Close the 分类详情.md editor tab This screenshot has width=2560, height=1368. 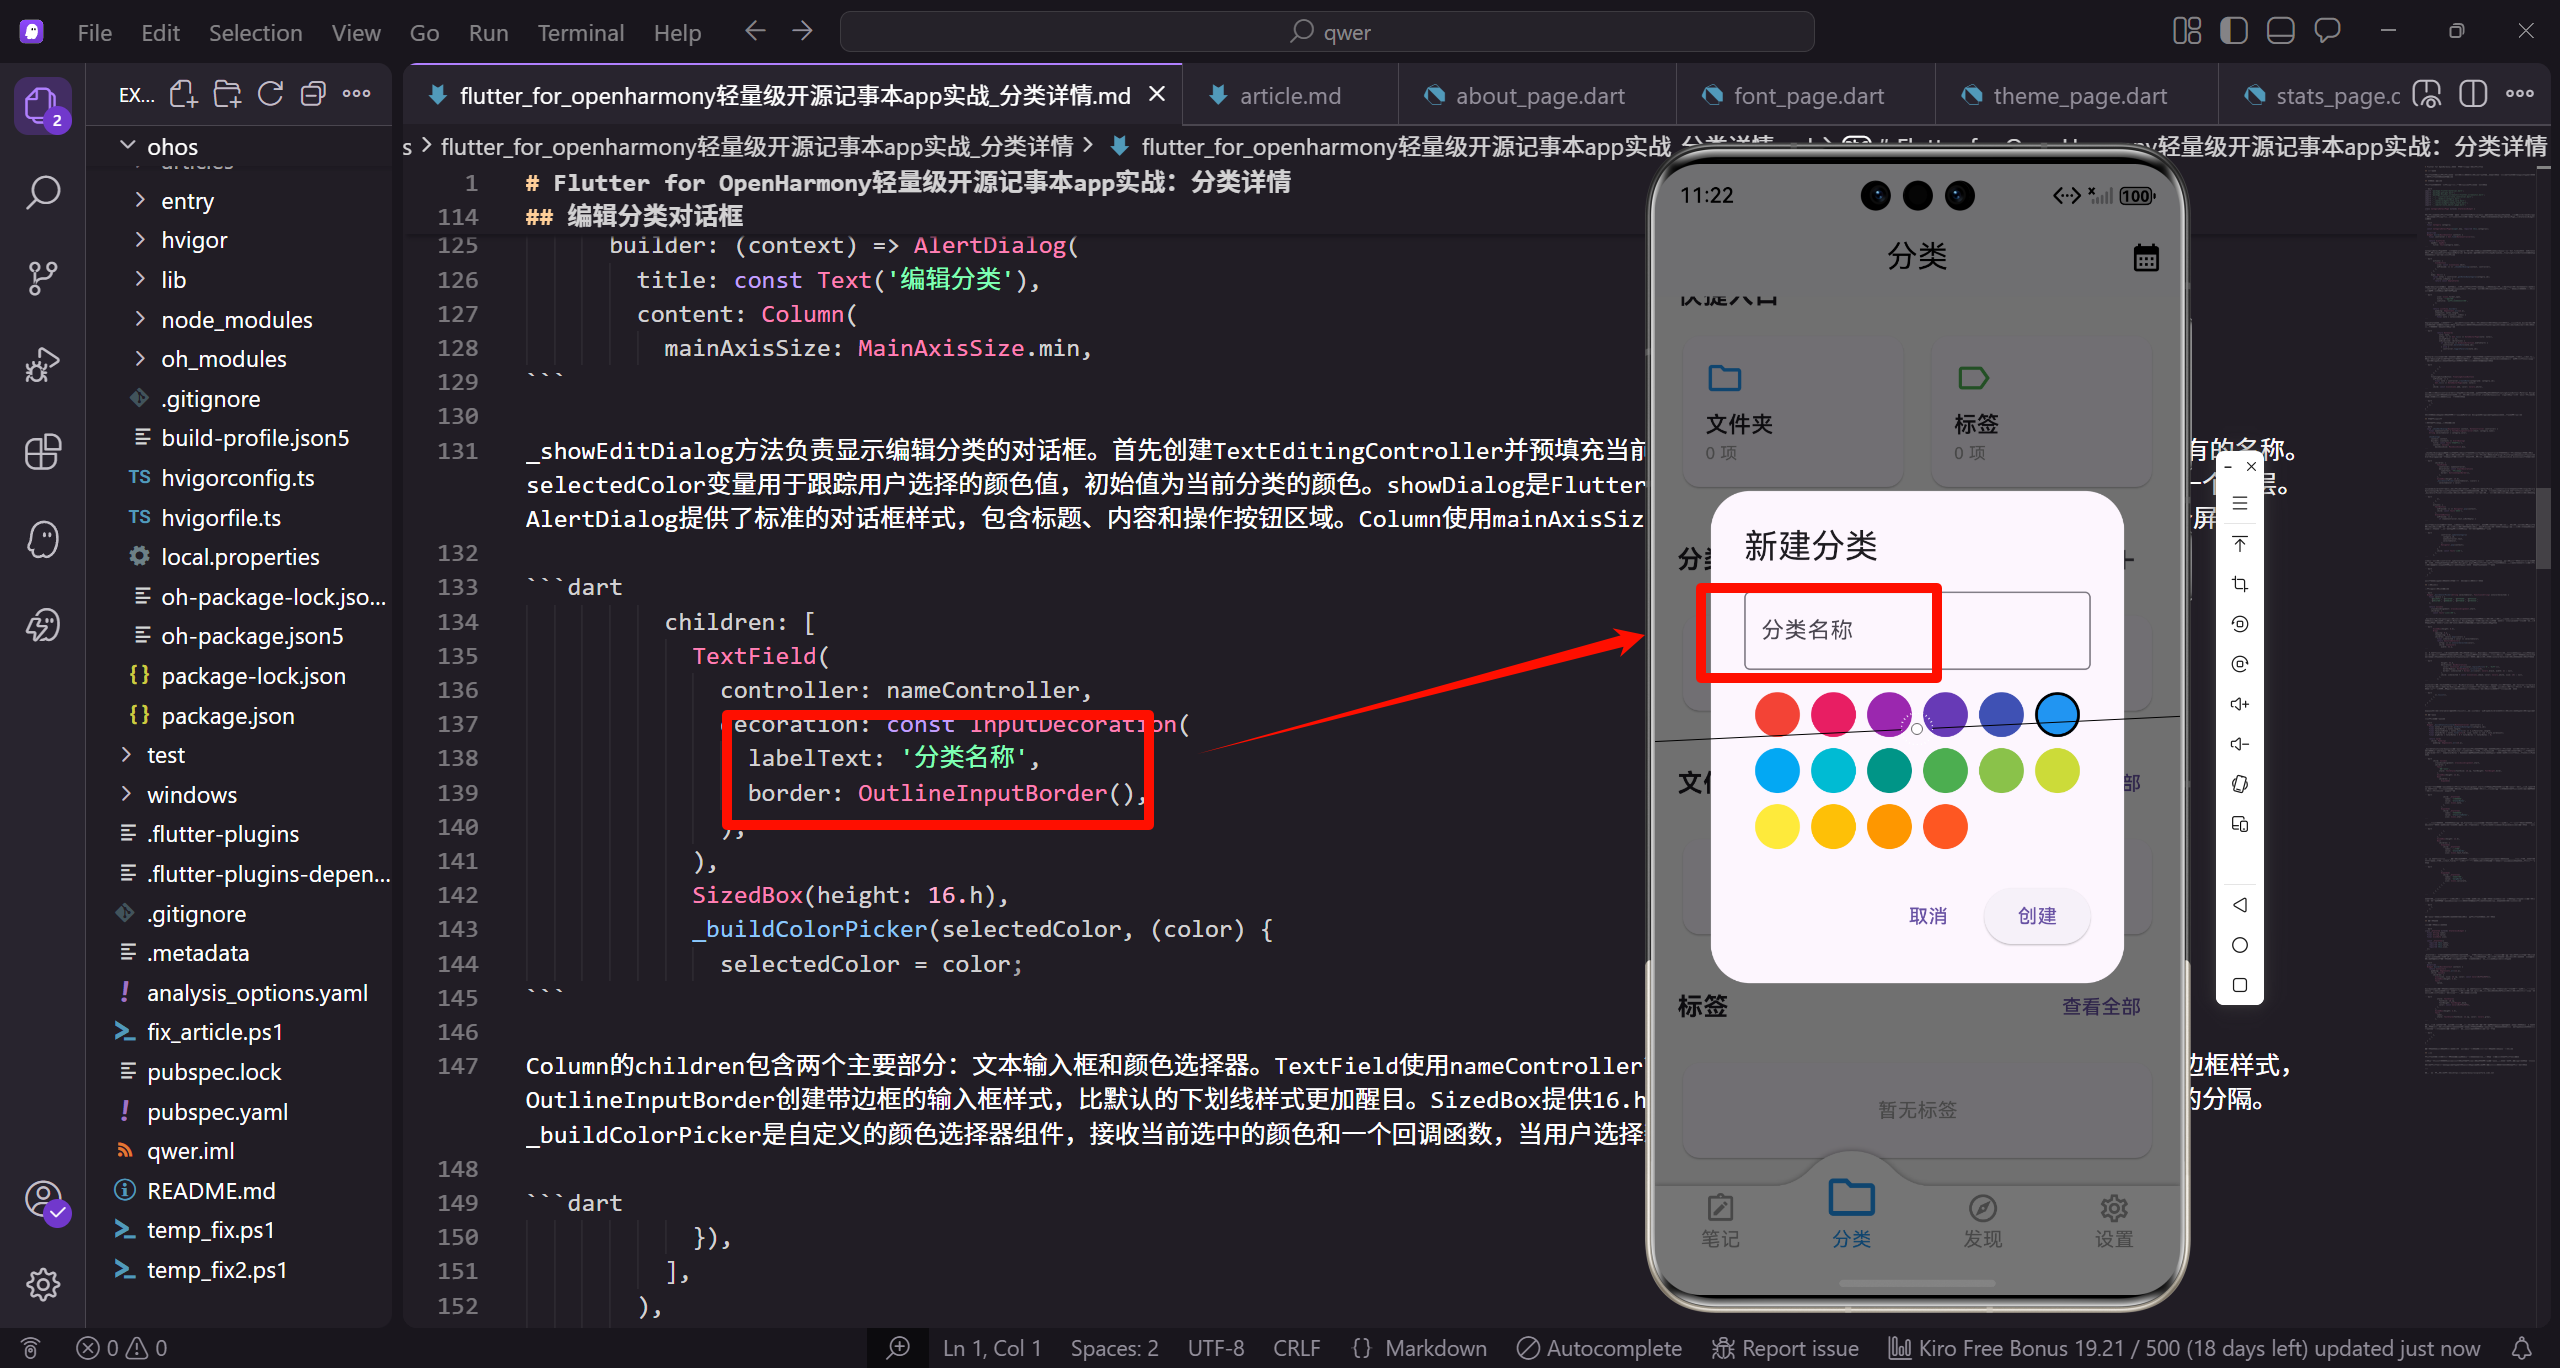1157,94
